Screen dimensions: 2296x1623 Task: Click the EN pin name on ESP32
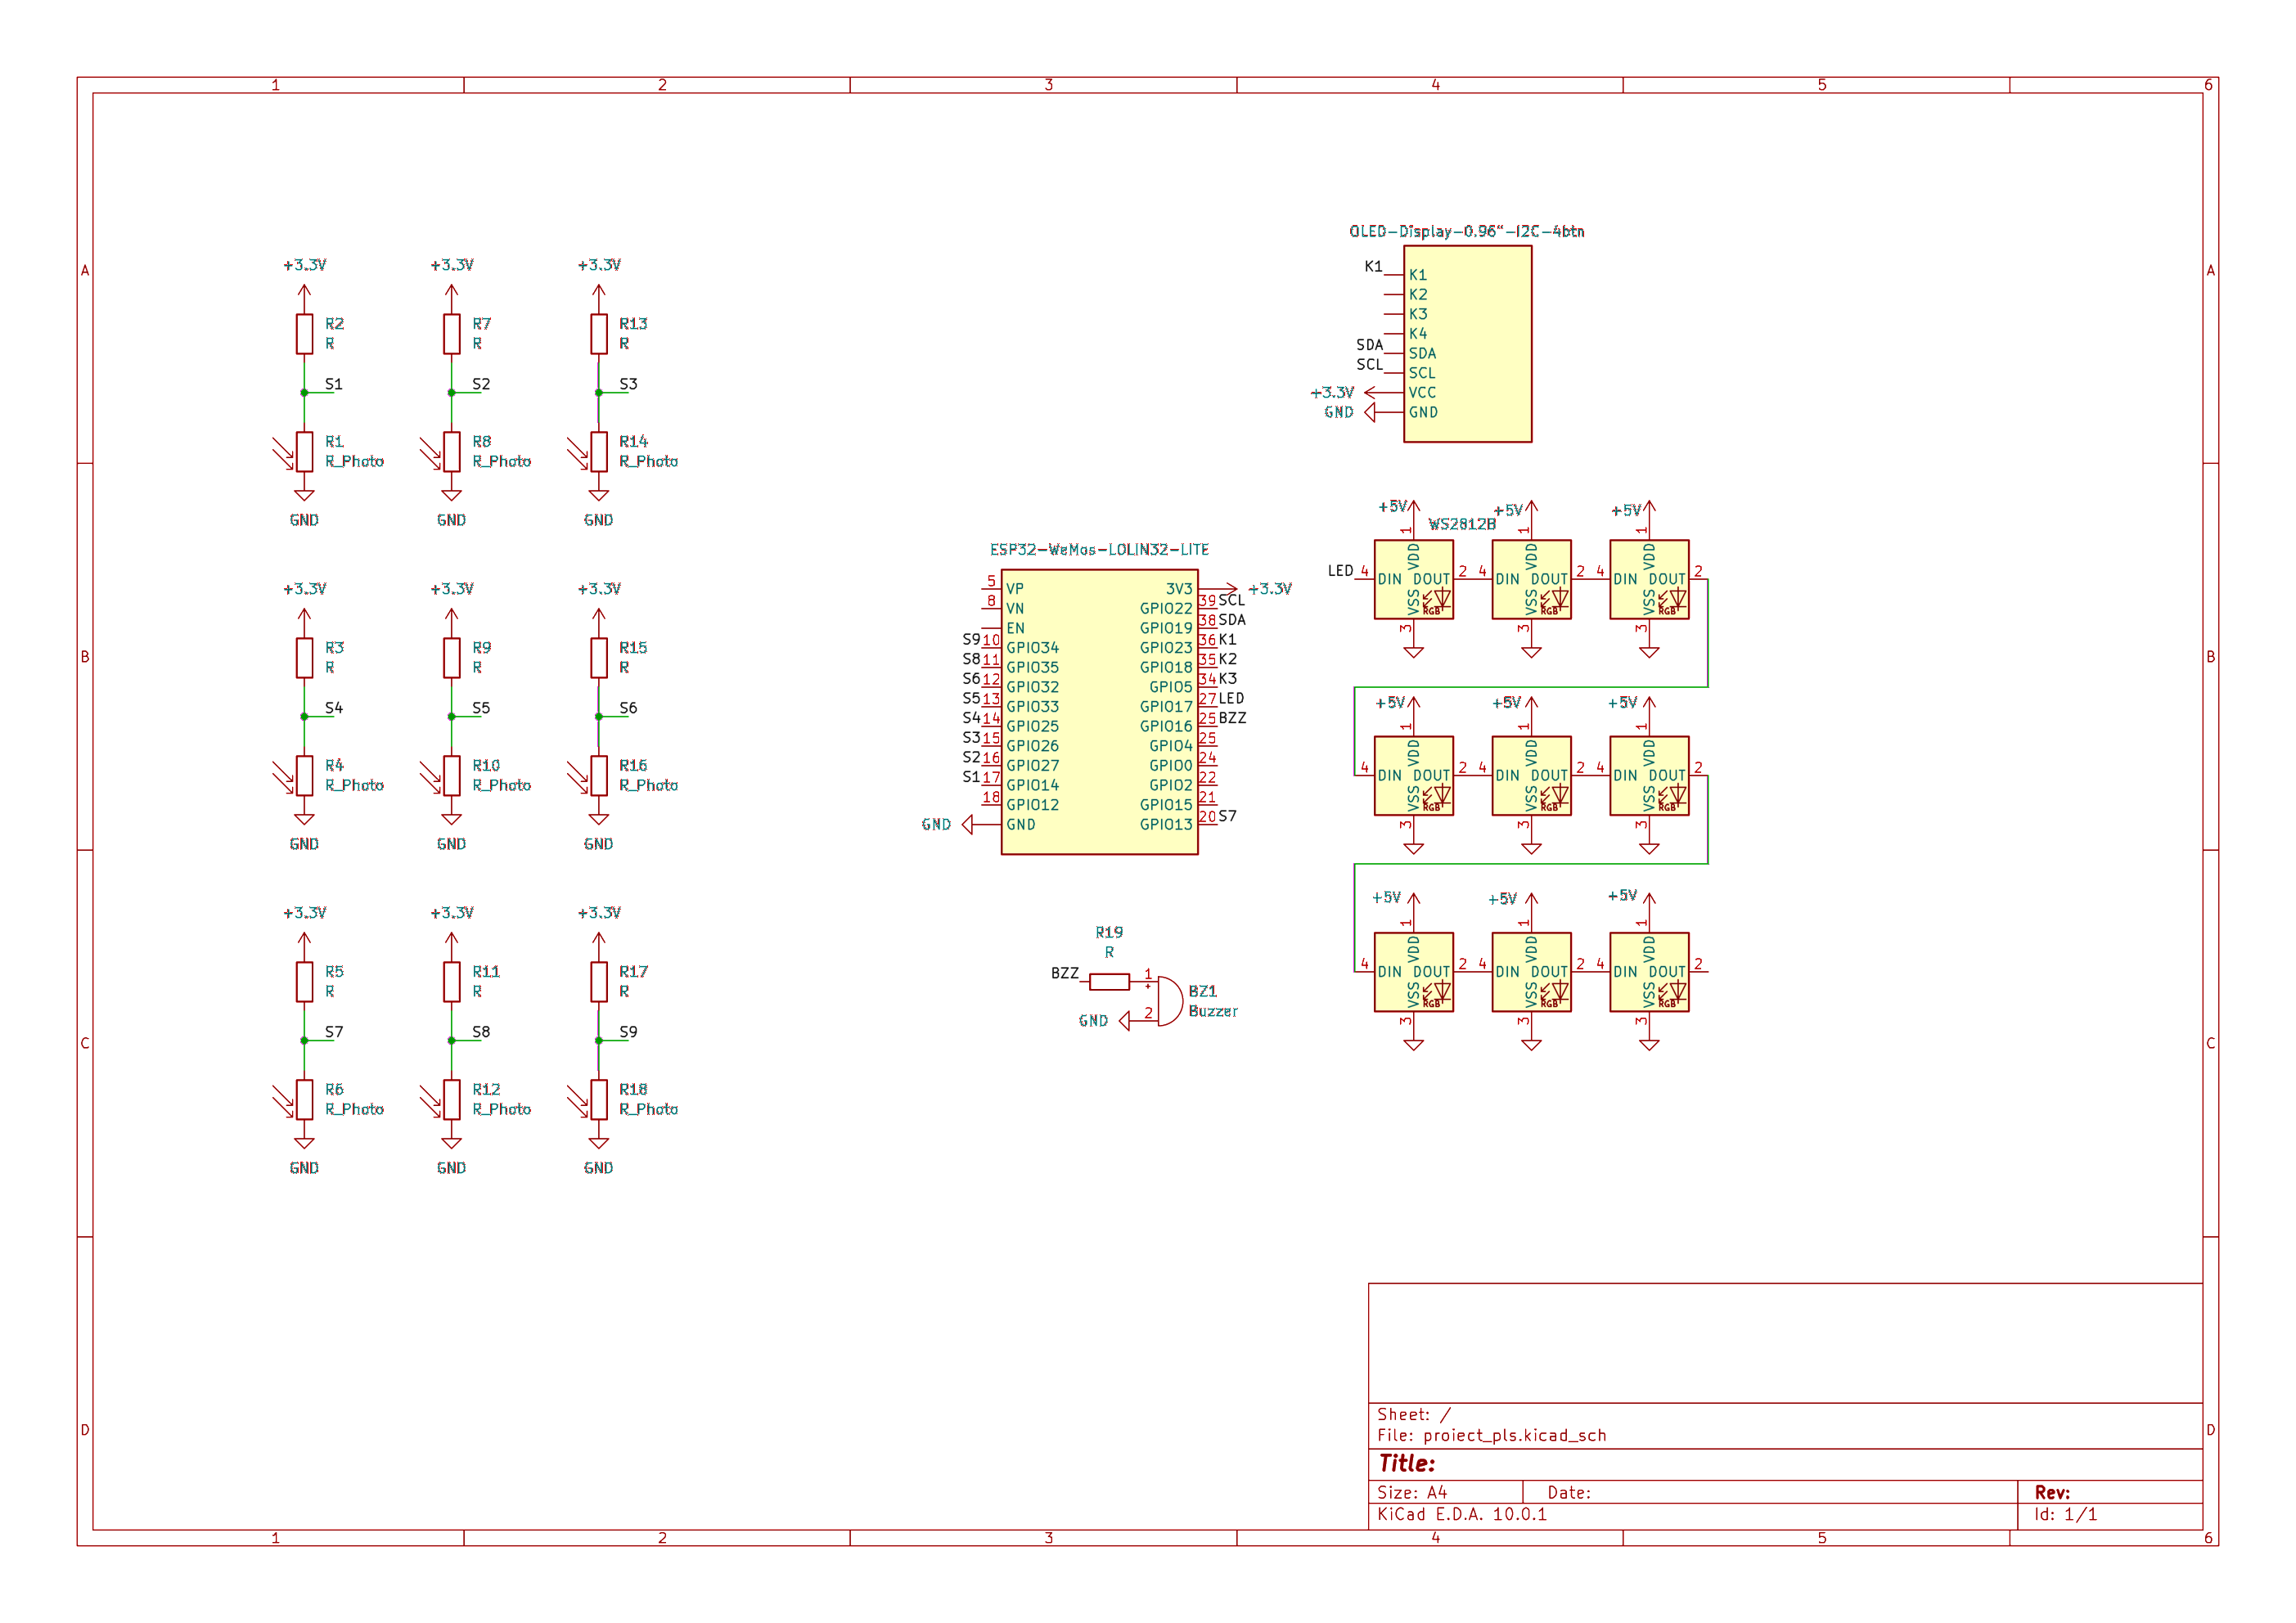1015,629
